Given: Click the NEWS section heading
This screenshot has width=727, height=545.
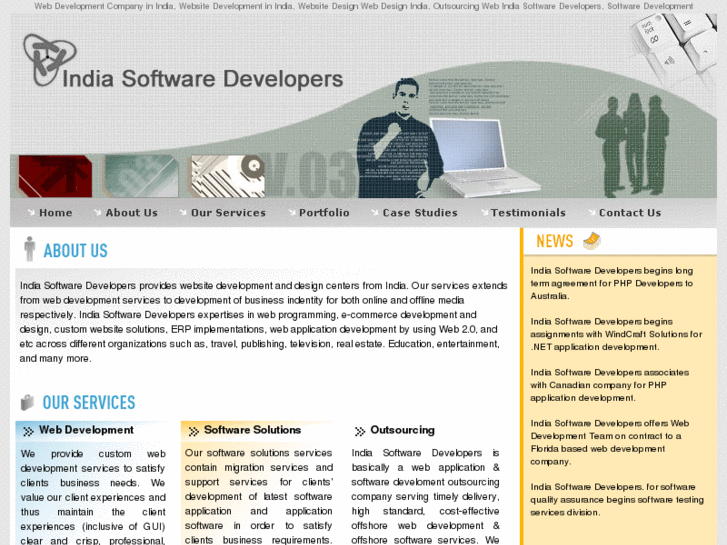Looking at the screenshot, I should pos(555,241).
